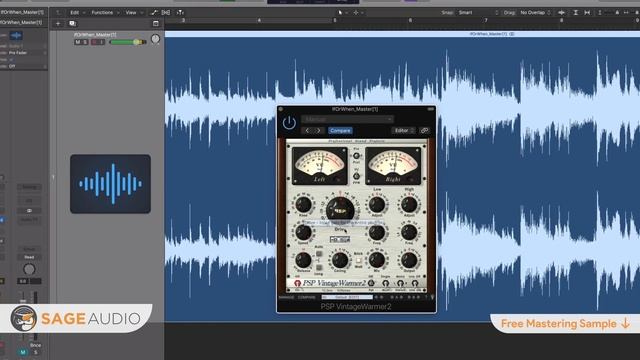640x360 pixels.
Task: Open the Snap Smart dropdown
Action: (478, 13)
